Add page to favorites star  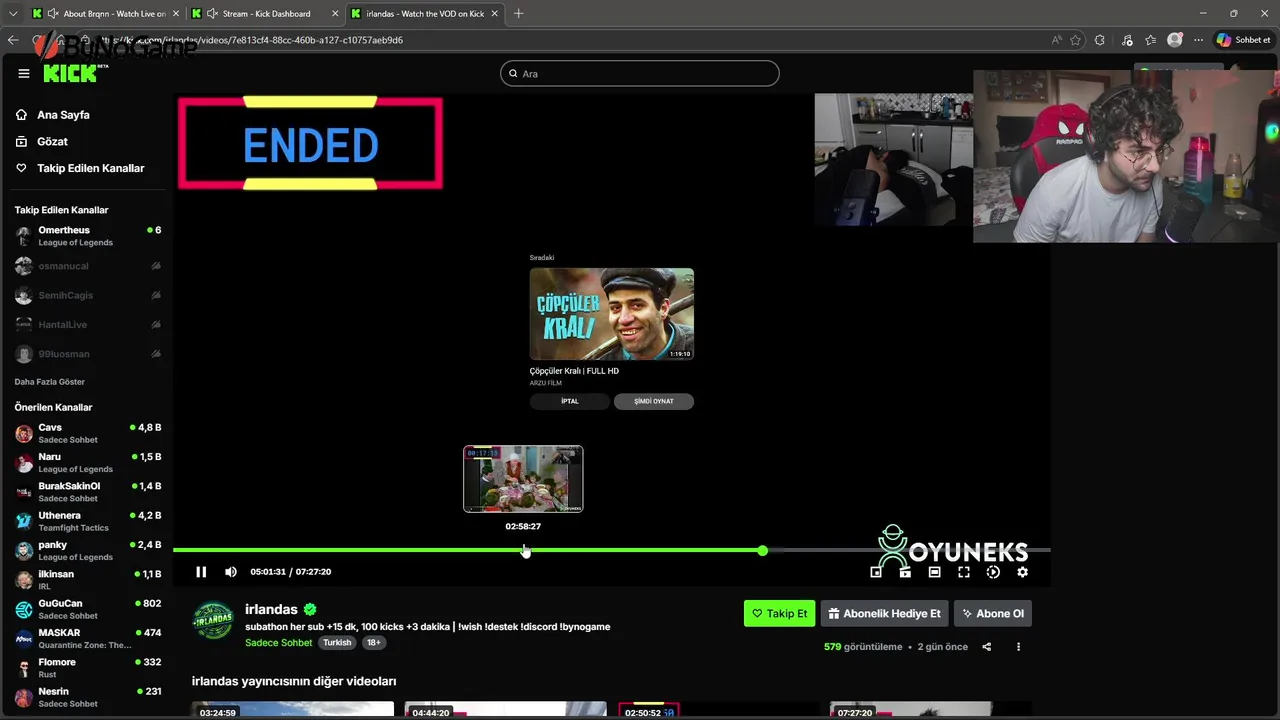1076,40
